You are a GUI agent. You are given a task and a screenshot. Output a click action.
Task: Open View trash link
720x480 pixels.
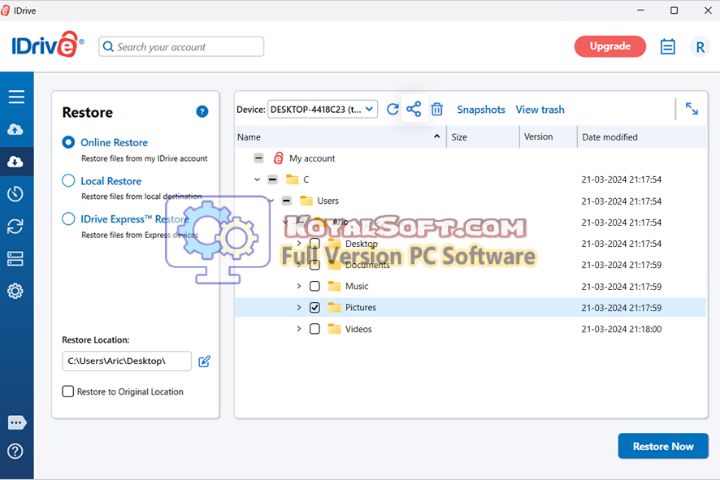(x=540, y=109)
